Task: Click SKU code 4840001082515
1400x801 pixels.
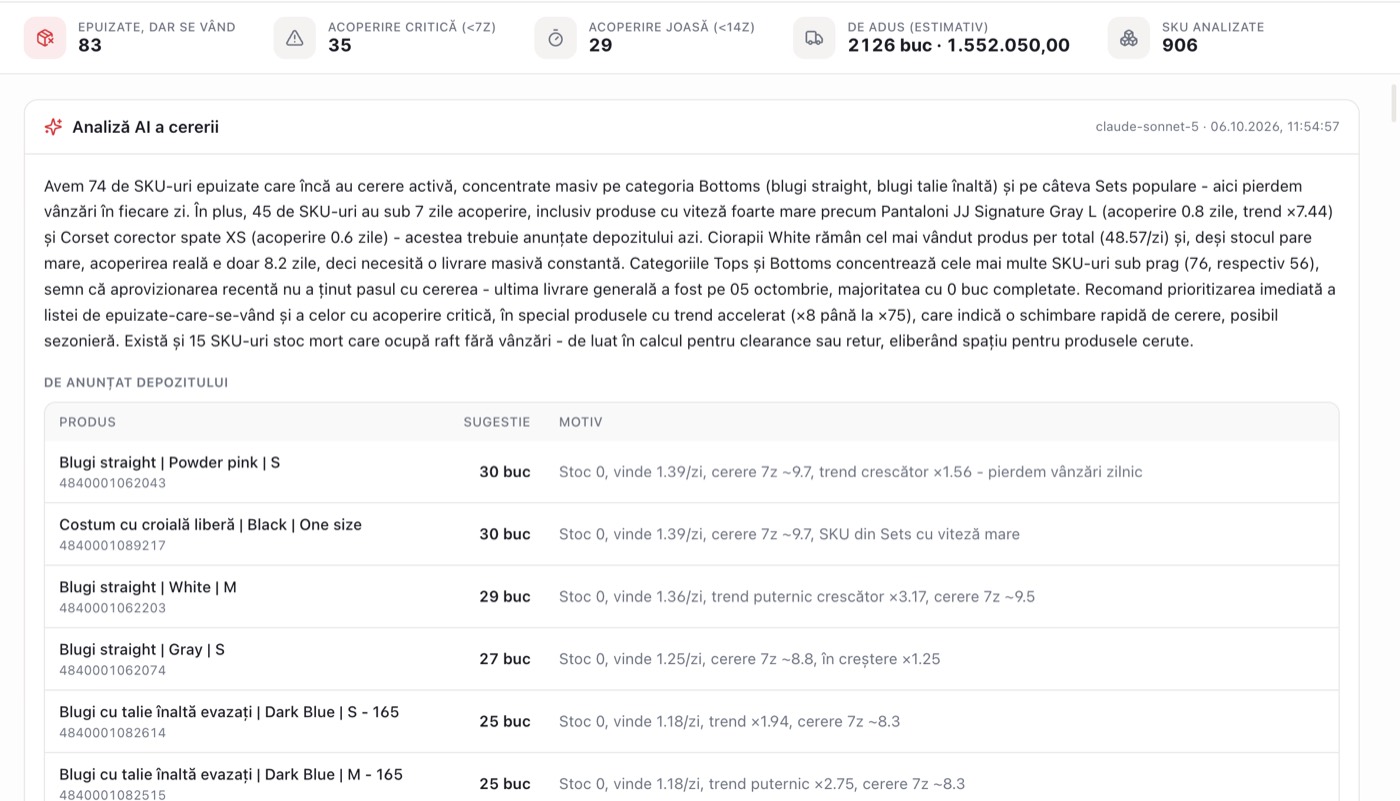Action: pos(112,795)
